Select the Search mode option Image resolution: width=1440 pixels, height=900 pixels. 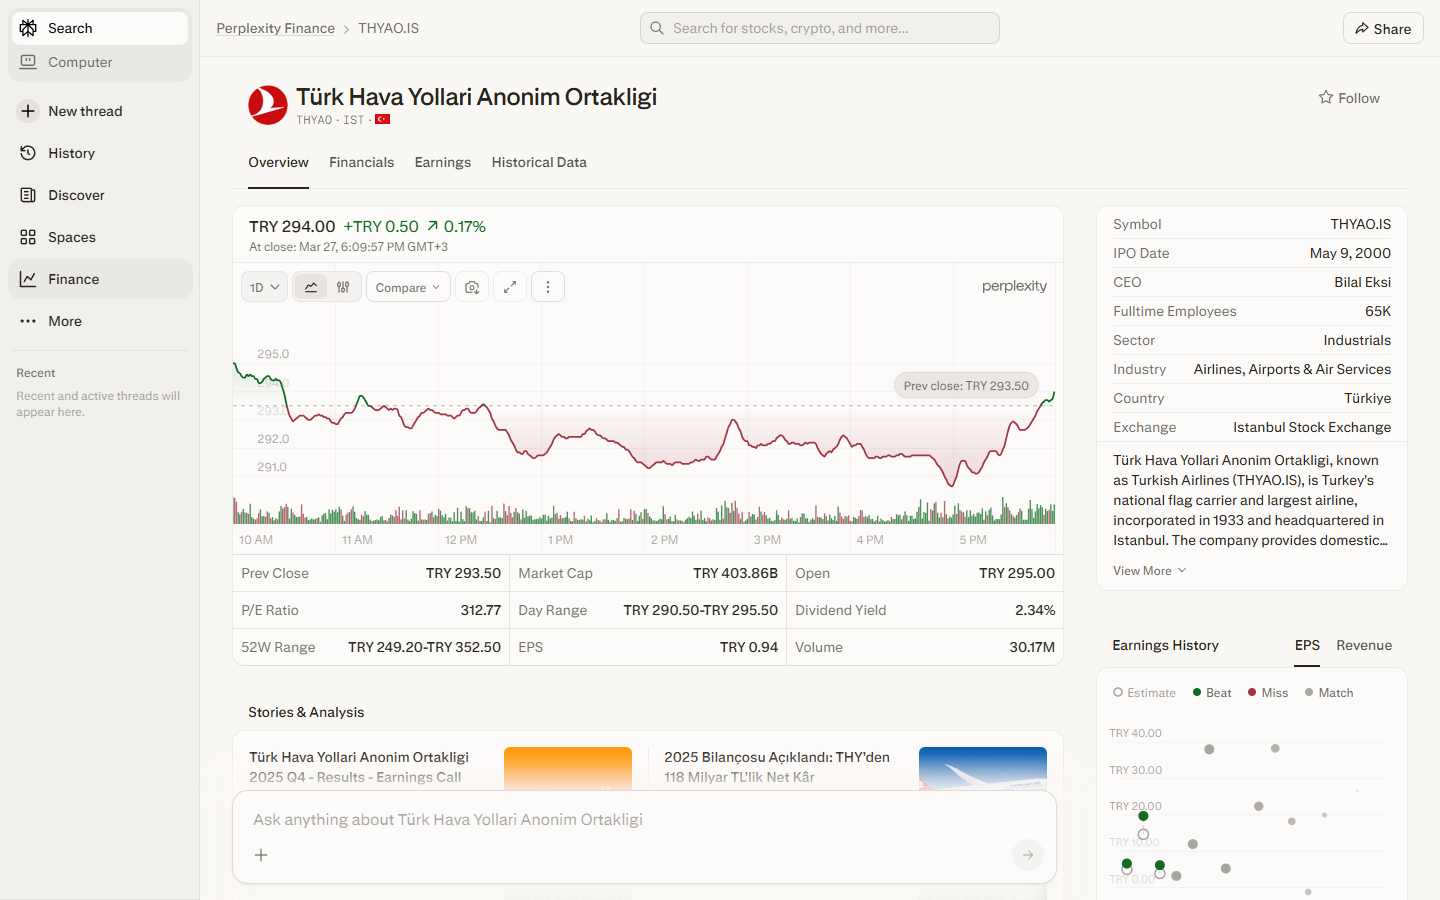(100, 28)
